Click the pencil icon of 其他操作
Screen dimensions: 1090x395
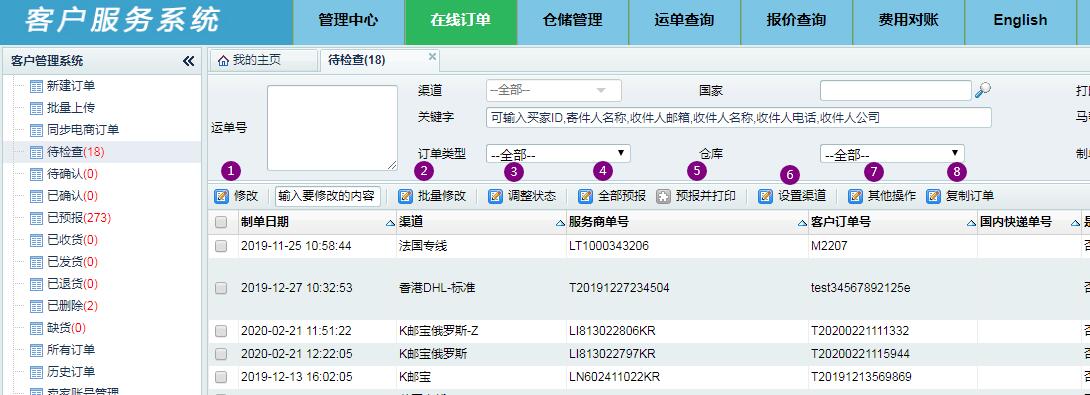[x=855, y=196]
